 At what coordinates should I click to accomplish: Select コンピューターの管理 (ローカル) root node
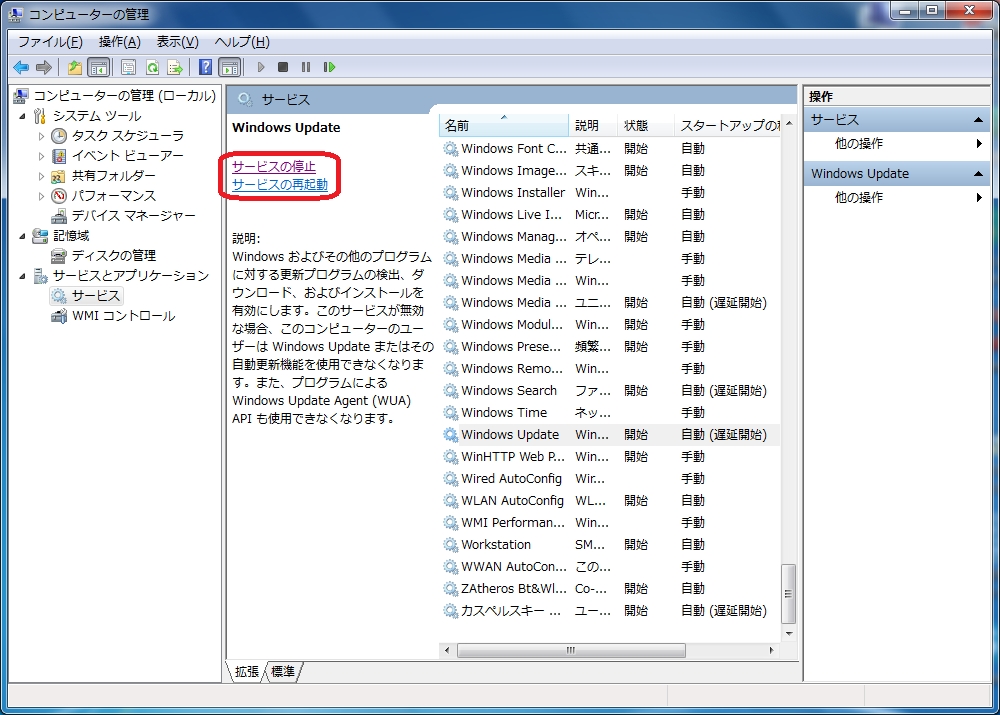124,96
